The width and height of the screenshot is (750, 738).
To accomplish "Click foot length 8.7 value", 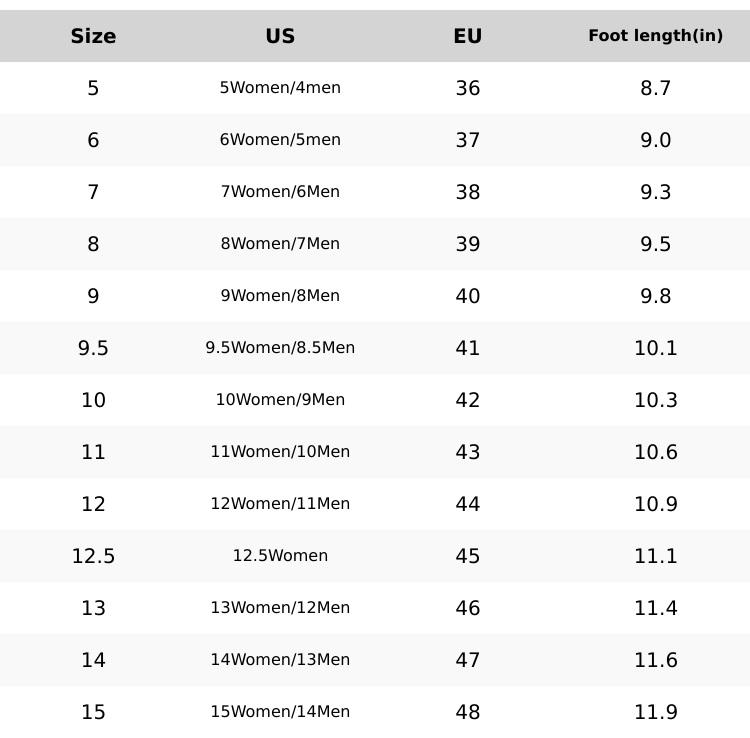I will (x=655, y=88).
